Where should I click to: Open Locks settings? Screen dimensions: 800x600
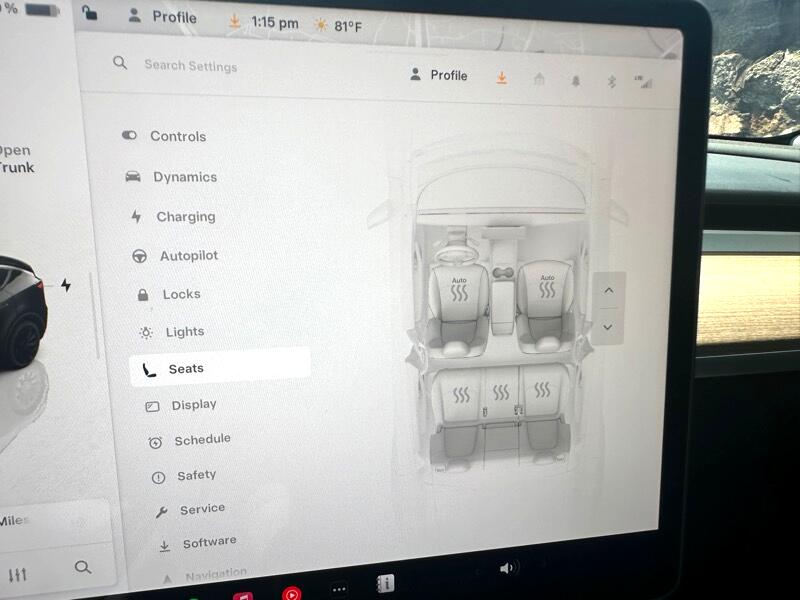click(181, 294)
